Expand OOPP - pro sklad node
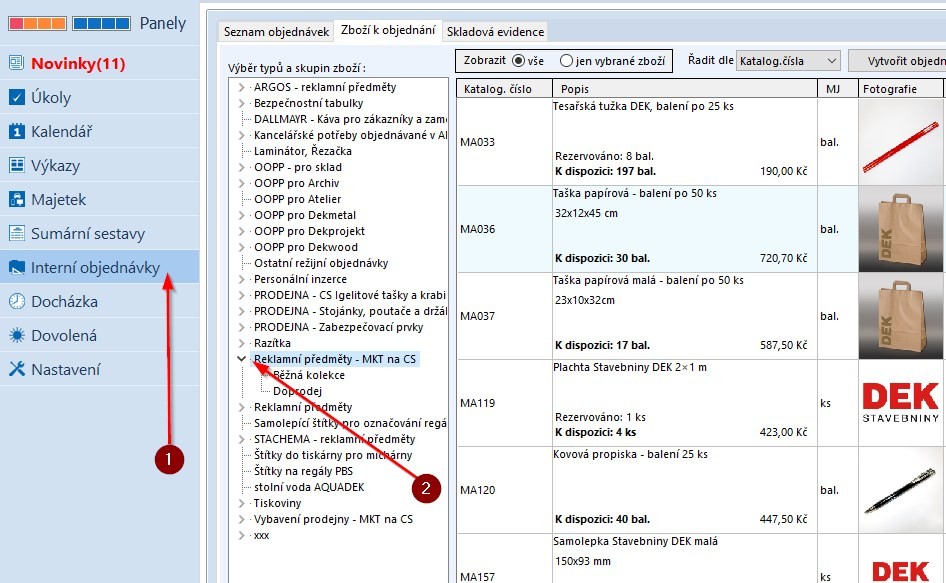 [241, 167]
